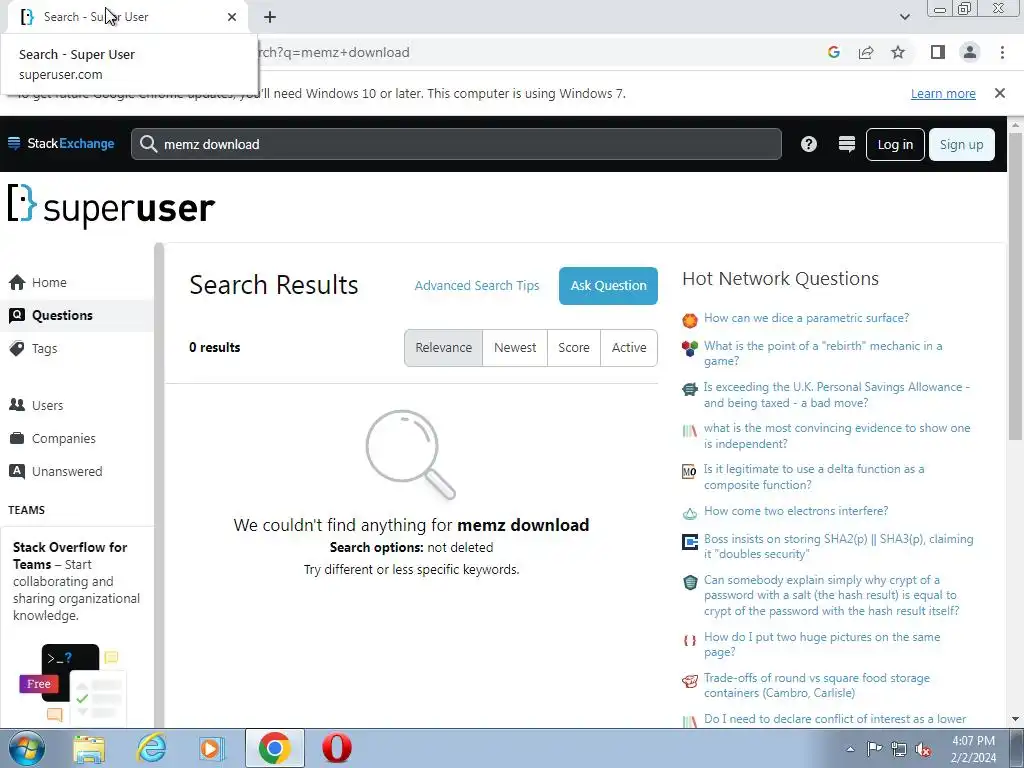Dismiss the Windows 7 update notice
Screen dimensions: 1024x768
999,93
